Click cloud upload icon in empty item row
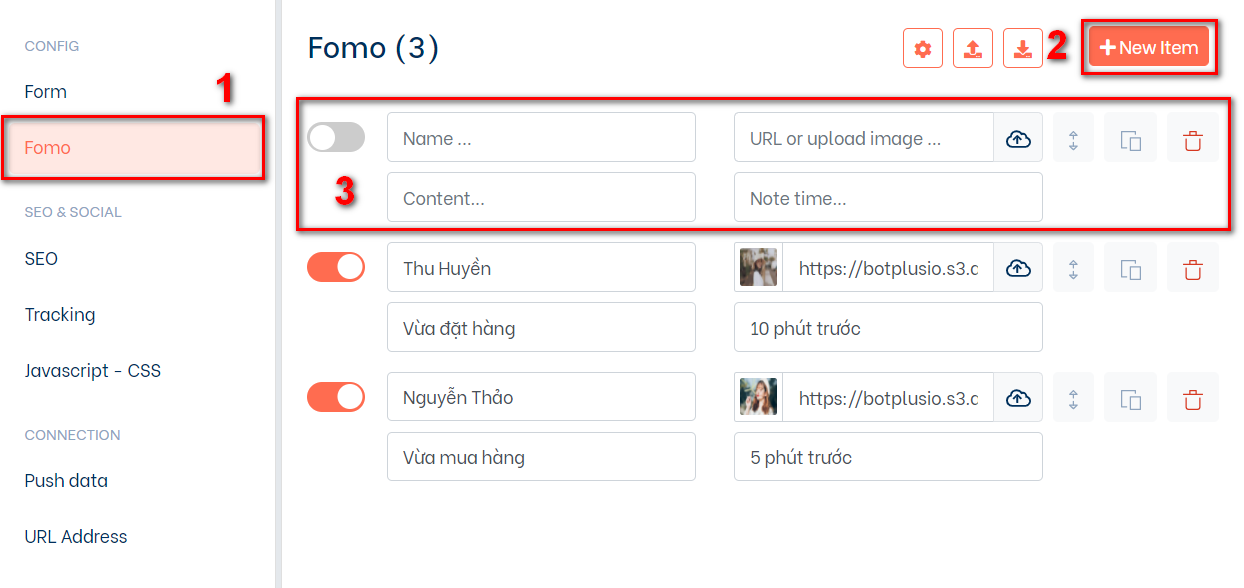1244x588 pixels. pos(1018,138)
